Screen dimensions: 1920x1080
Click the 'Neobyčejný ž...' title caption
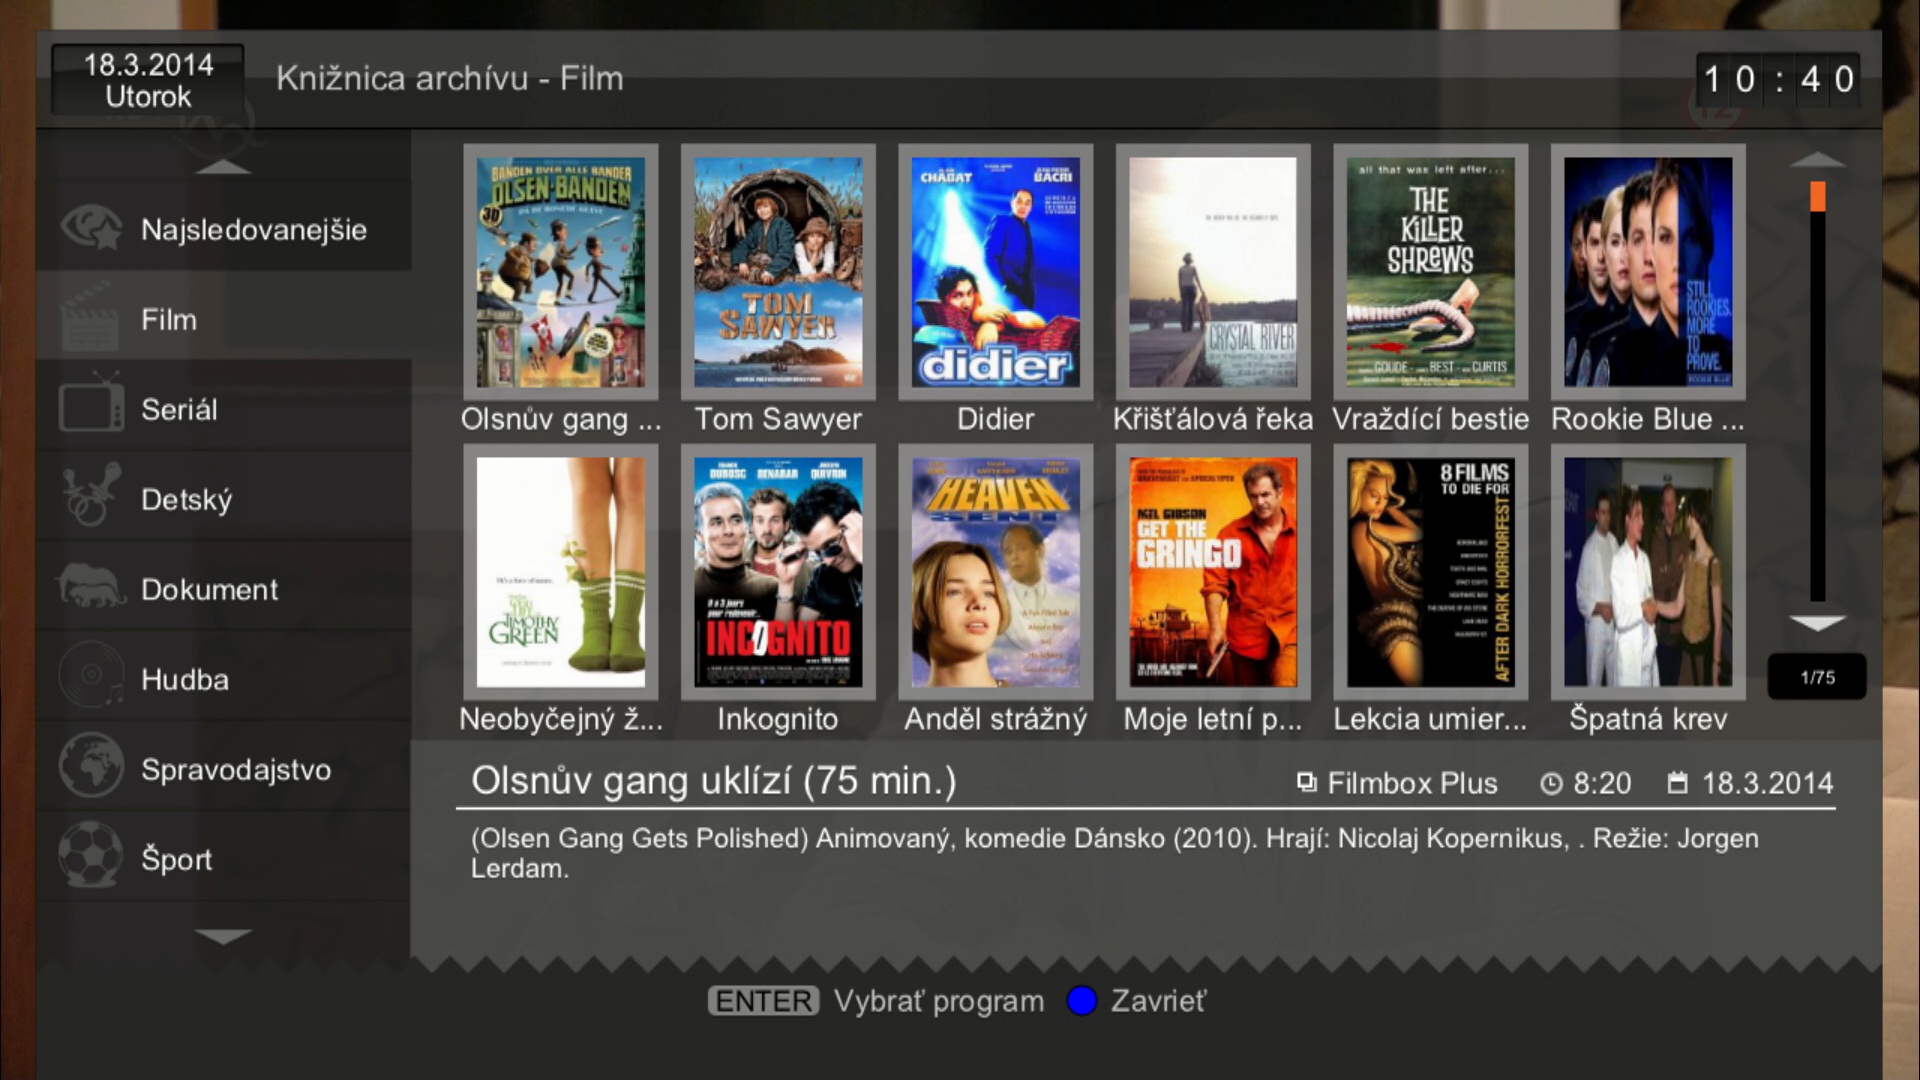[561, 719]
